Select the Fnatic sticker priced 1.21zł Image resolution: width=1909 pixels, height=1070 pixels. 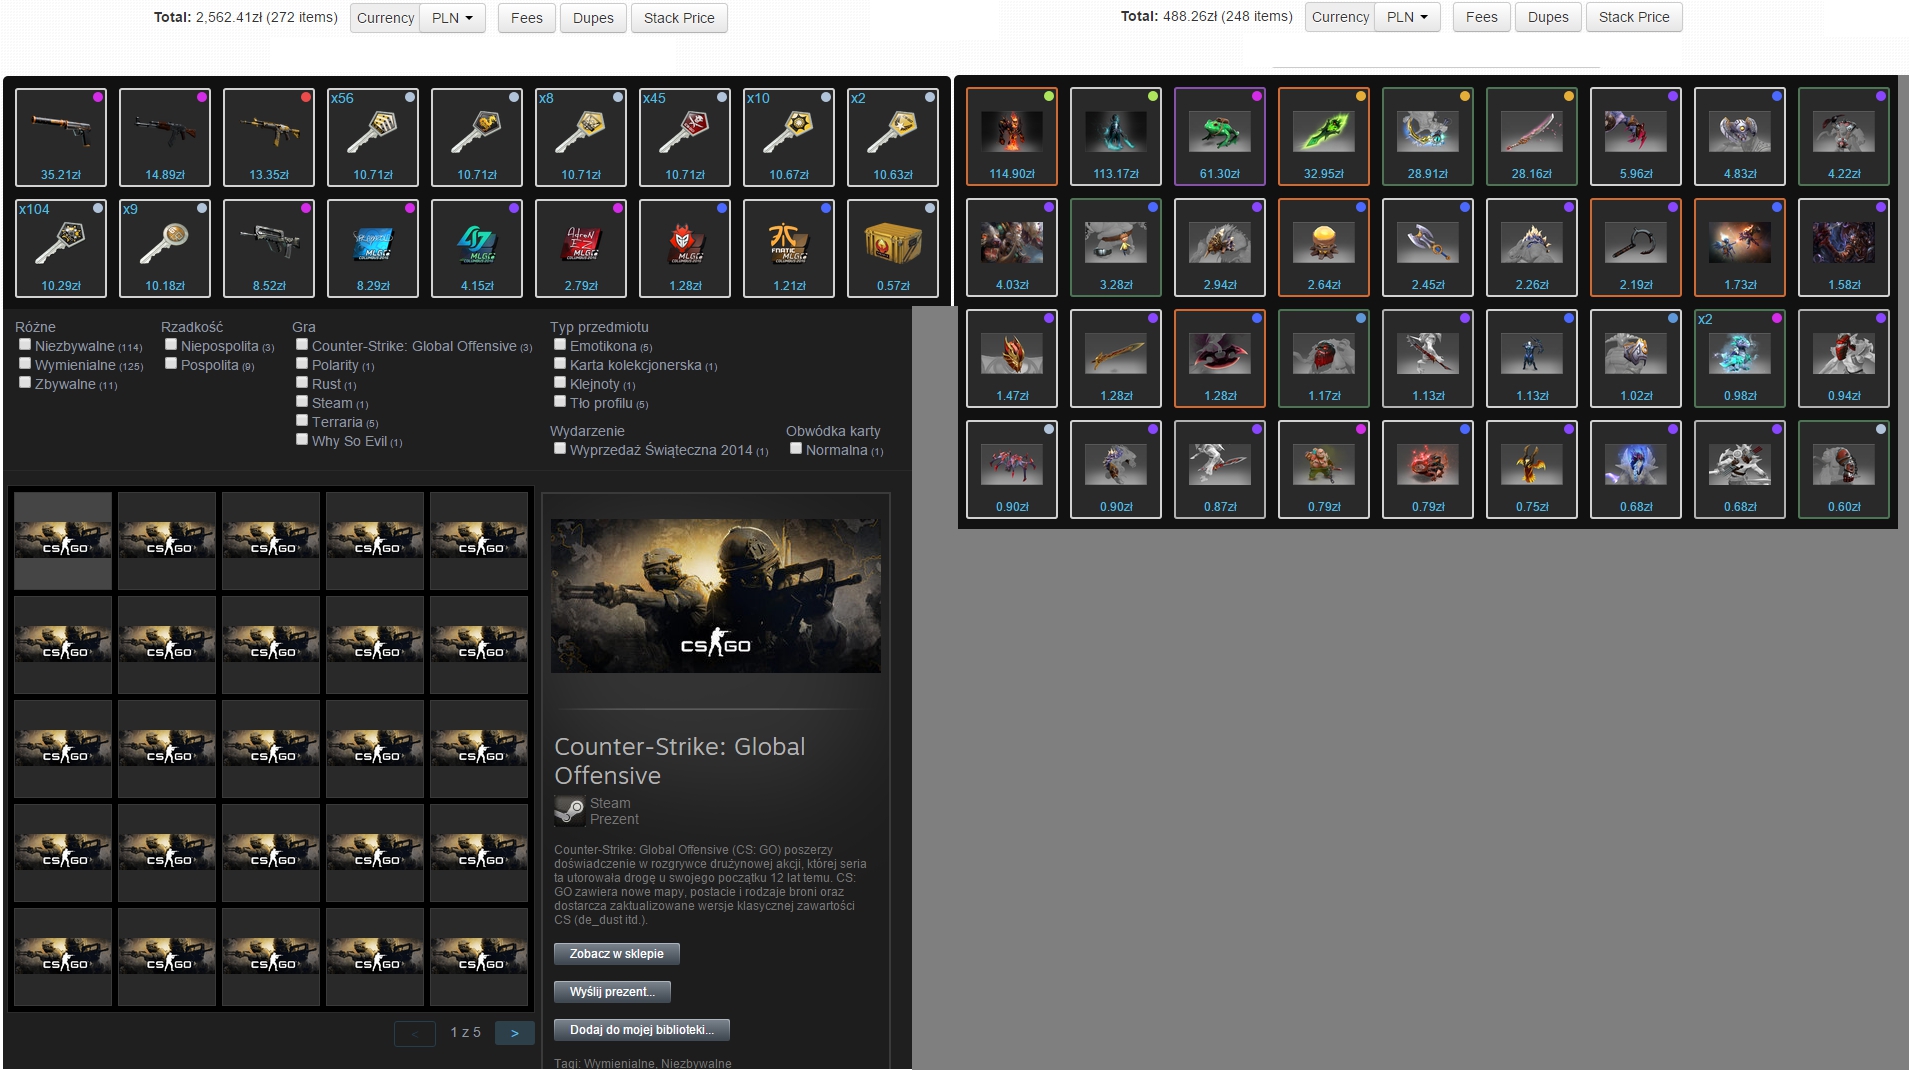(789, 247)
